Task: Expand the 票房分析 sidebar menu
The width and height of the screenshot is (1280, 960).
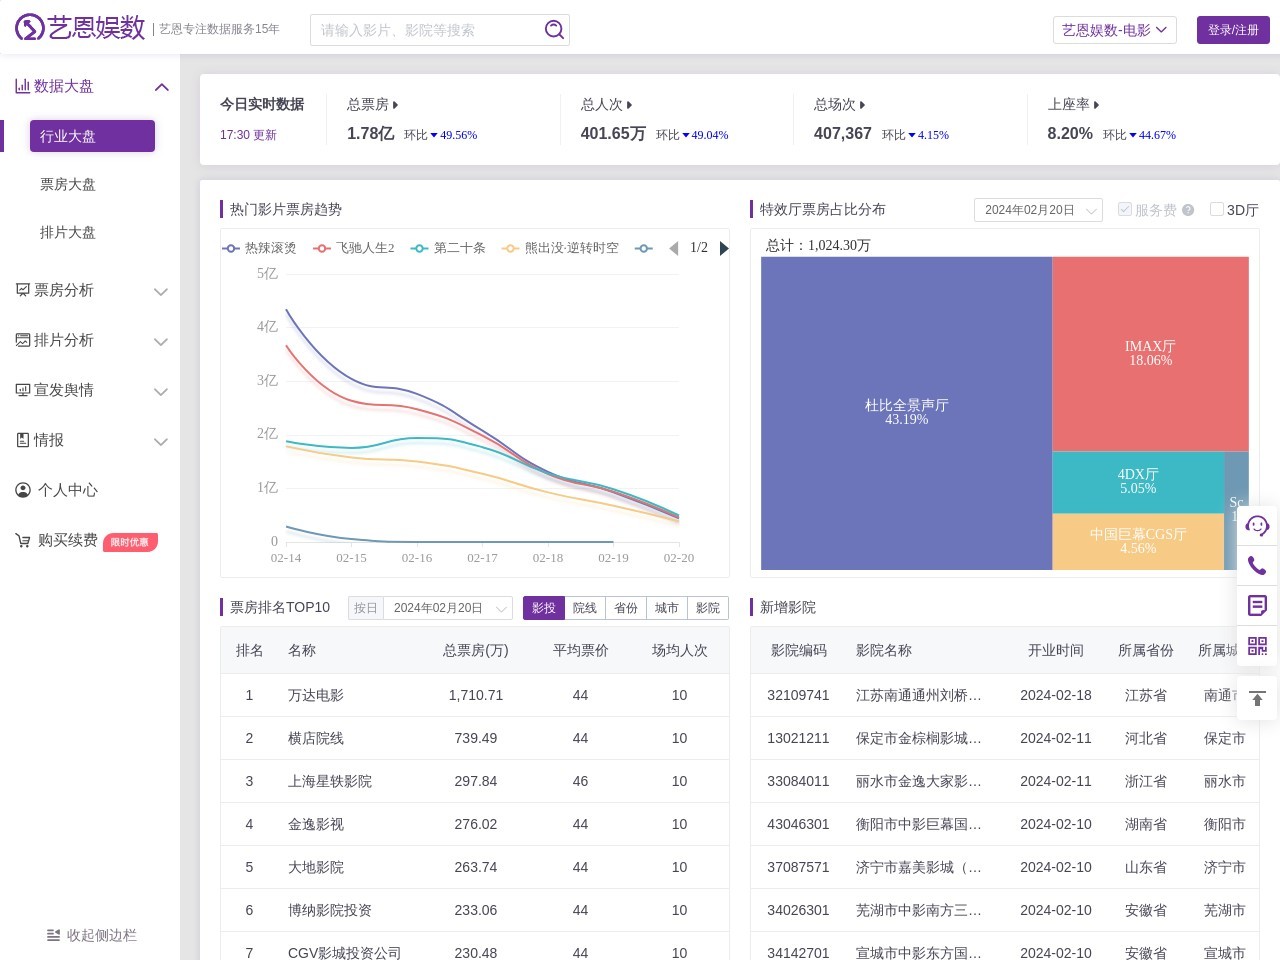Action: click(90, 291)
